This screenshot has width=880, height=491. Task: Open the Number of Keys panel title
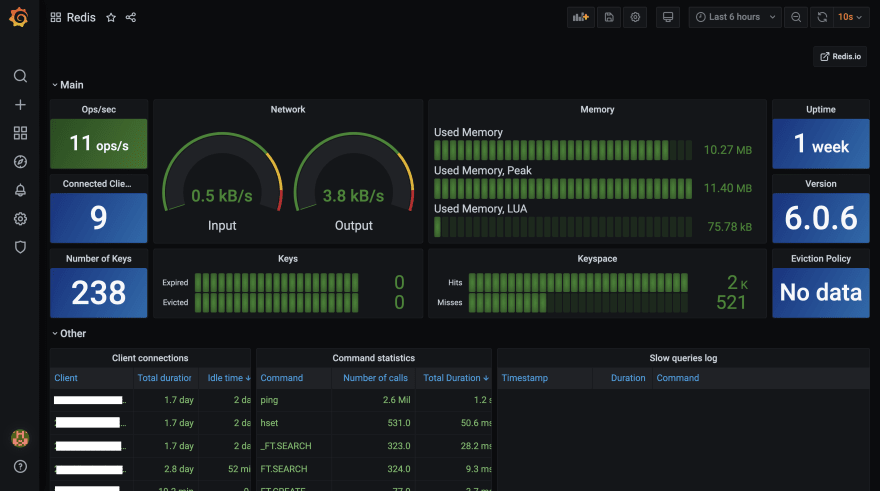click(99, 259)
